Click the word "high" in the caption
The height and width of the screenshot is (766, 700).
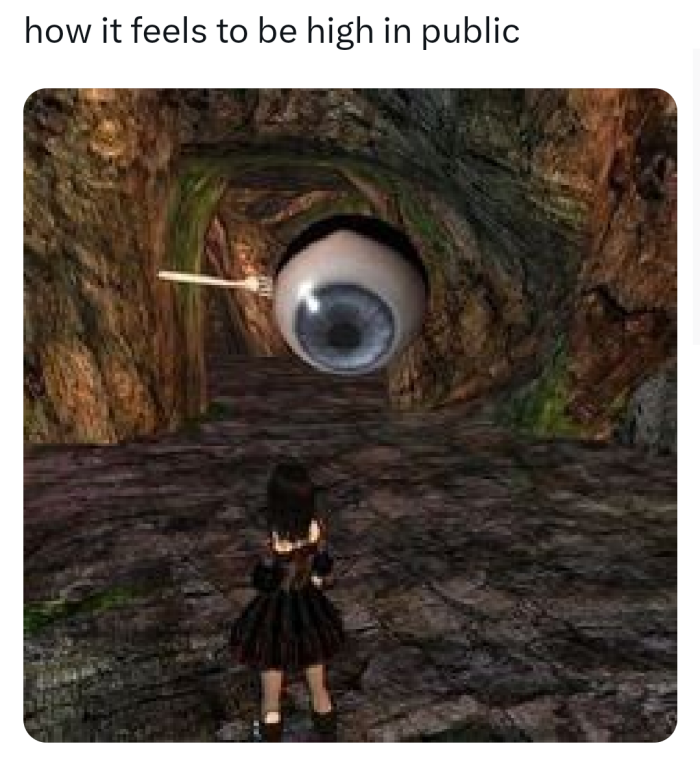coord(340,32)
